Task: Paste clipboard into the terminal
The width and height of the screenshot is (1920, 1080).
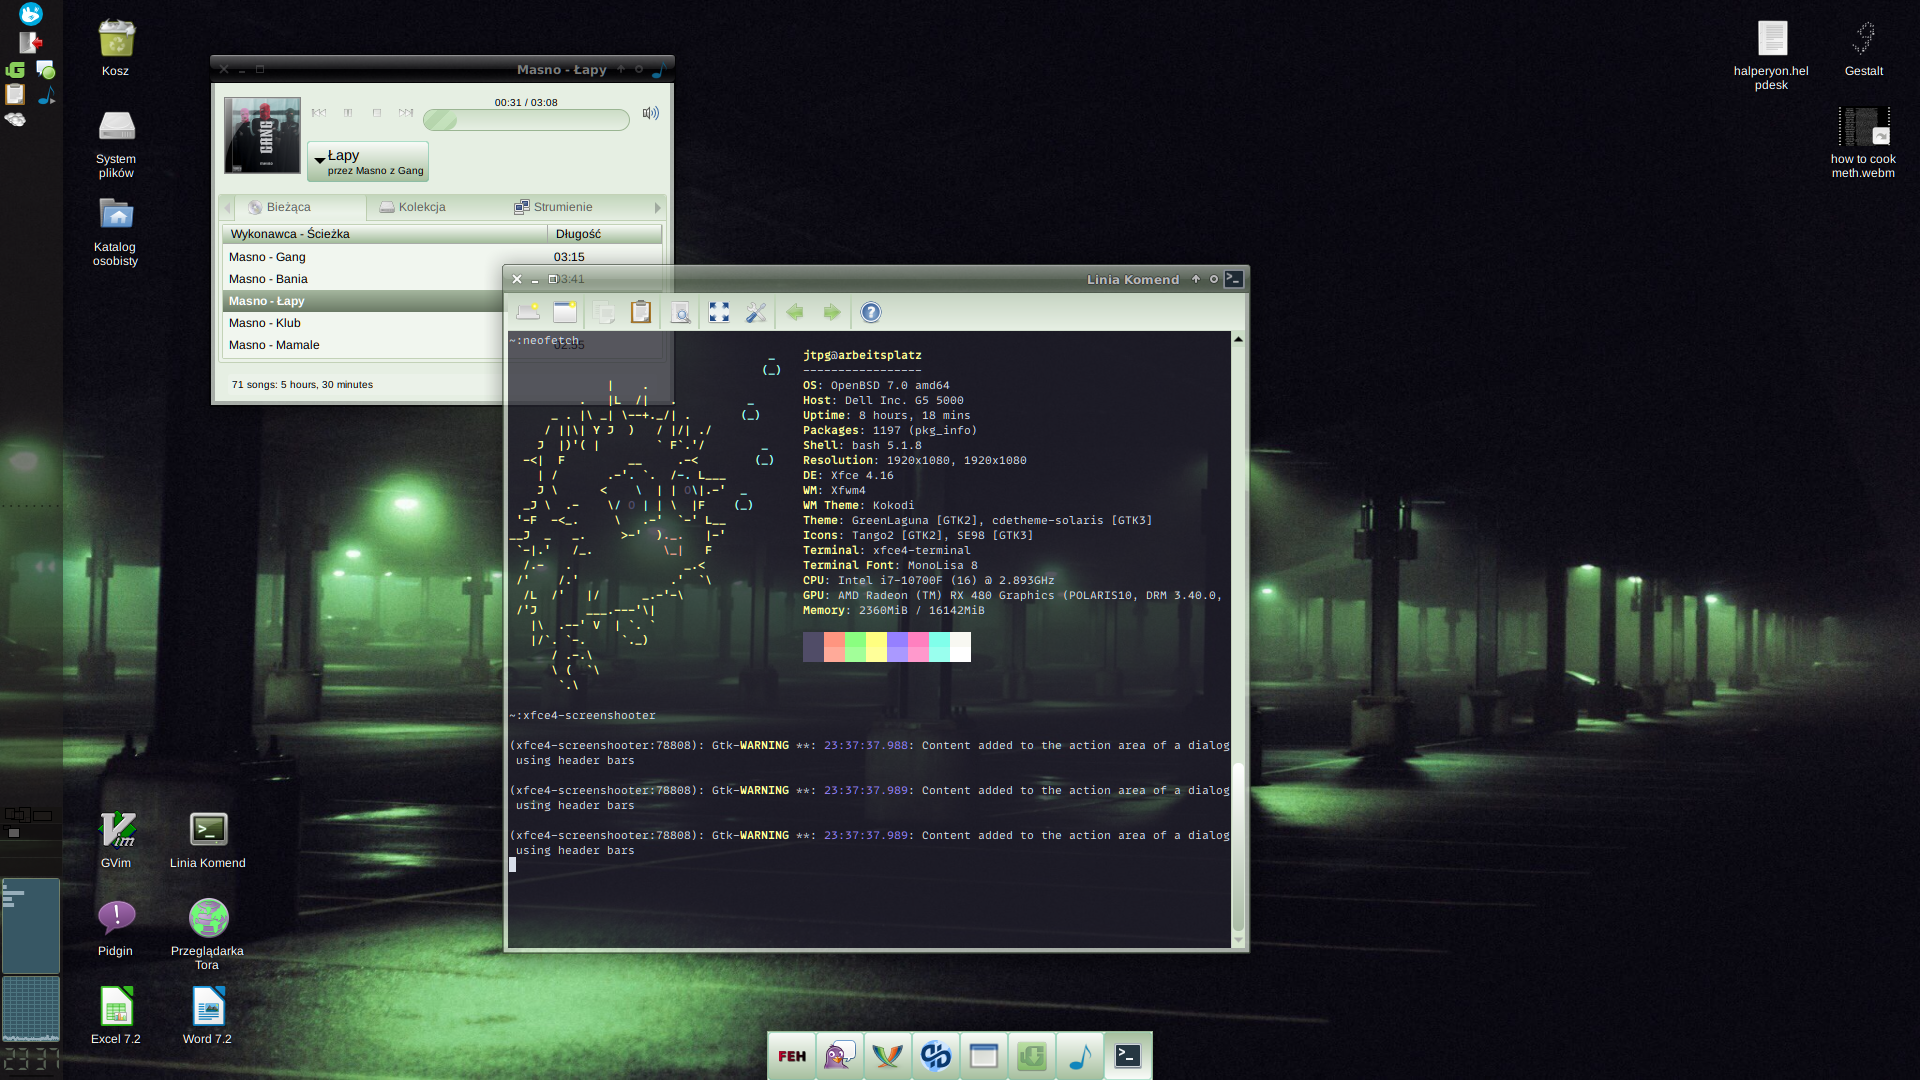Action: tap(641, 312)
